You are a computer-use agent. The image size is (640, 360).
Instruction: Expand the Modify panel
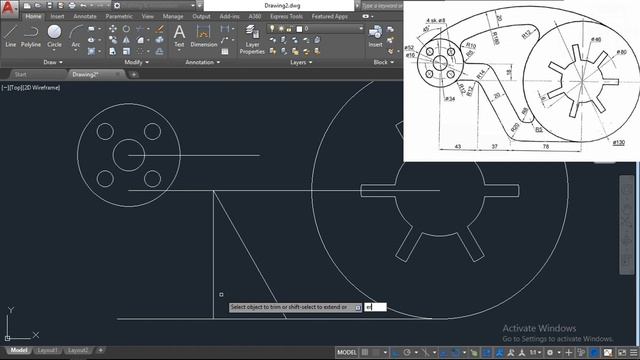[136, 62]
